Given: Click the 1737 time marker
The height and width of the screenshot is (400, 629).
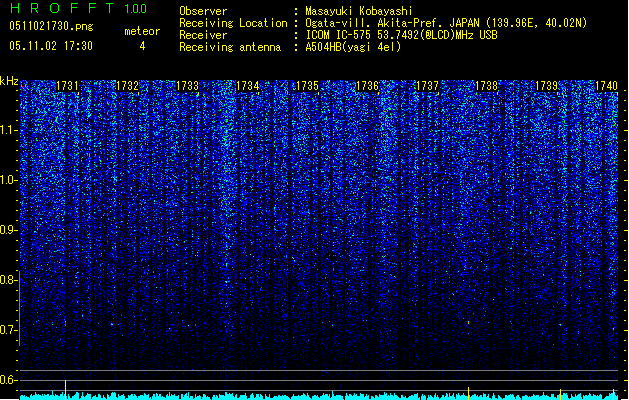Looking at the screenshot, I should point(428,86).
